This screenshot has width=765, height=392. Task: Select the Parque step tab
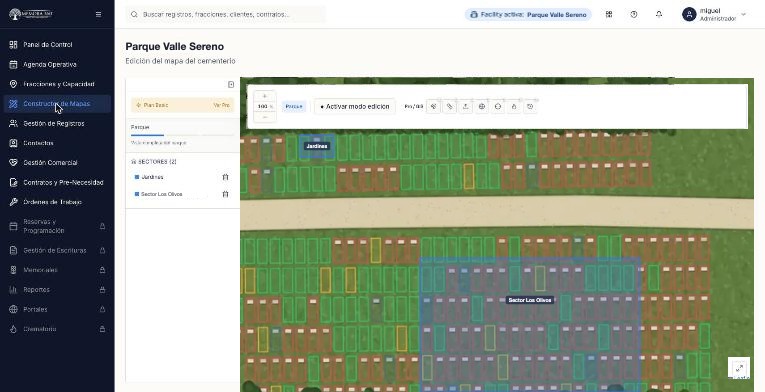pos(140,127)
